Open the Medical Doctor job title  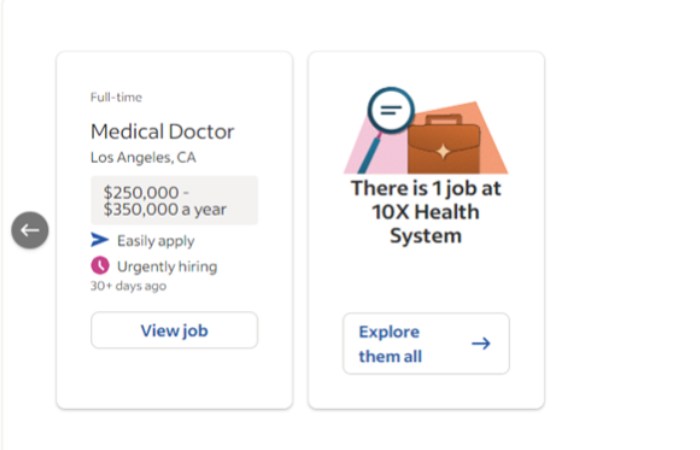tap(162, 131)
